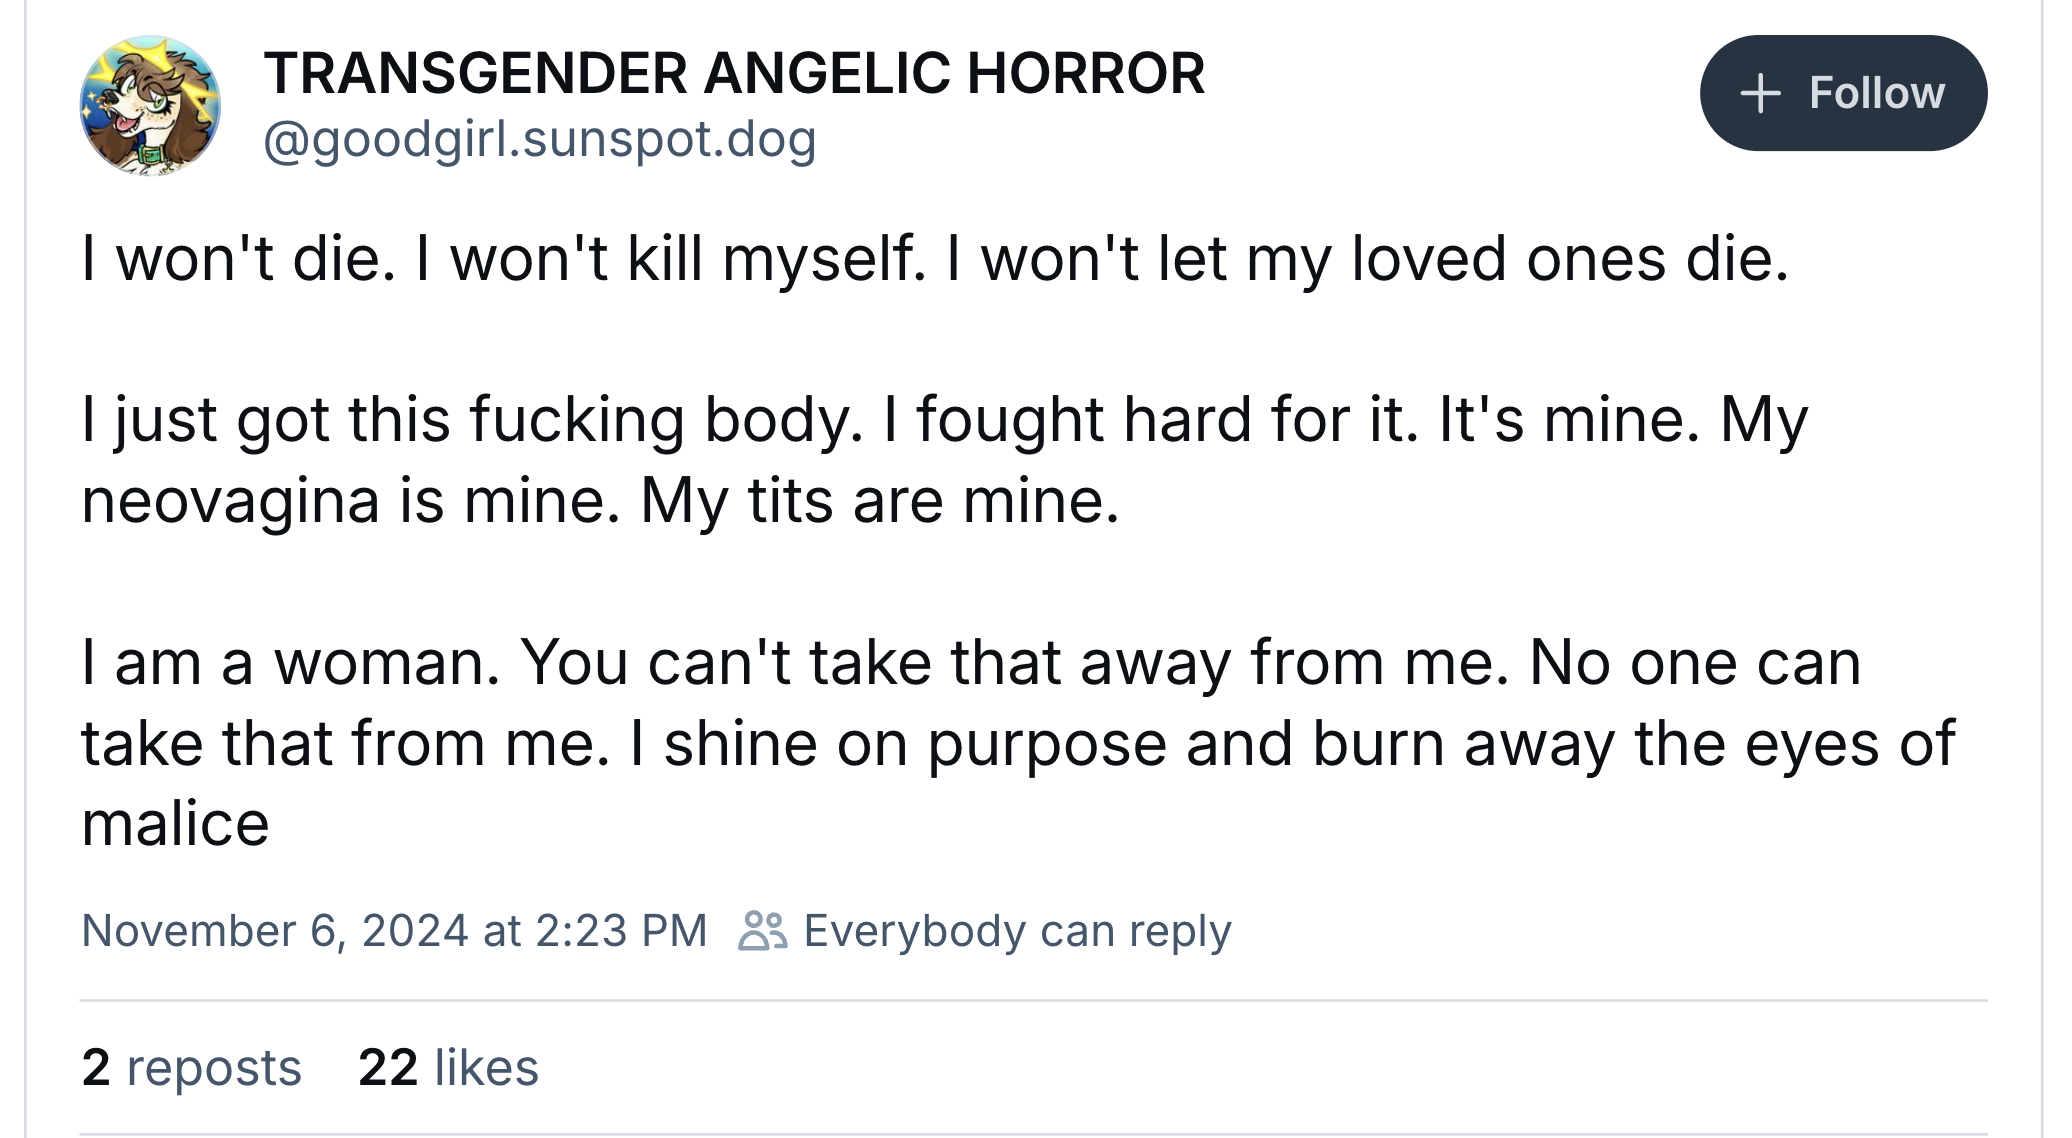Screen dimensions: 2072x1138
Task: Click the word Follow in the button
Action: 1876,93
